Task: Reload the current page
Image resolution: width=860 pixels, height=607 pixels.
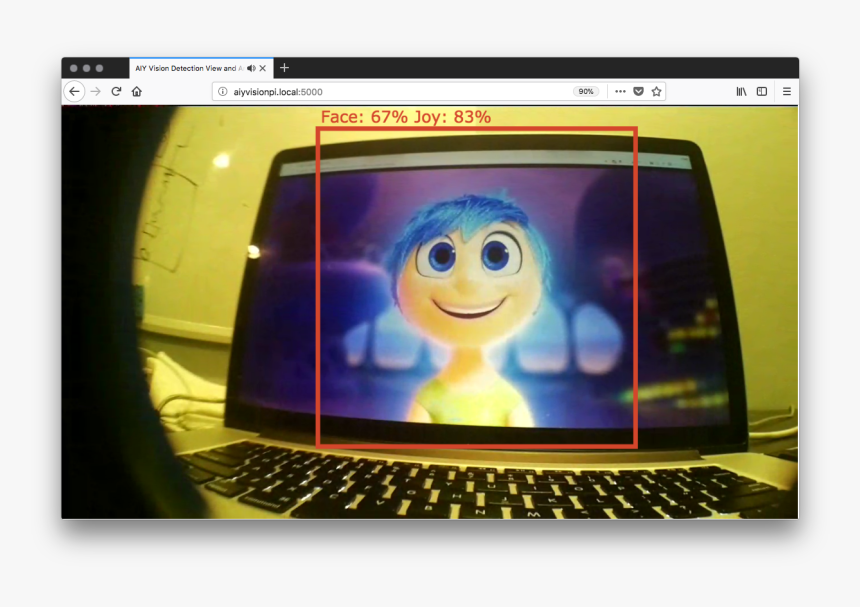Action: (116, 92)
